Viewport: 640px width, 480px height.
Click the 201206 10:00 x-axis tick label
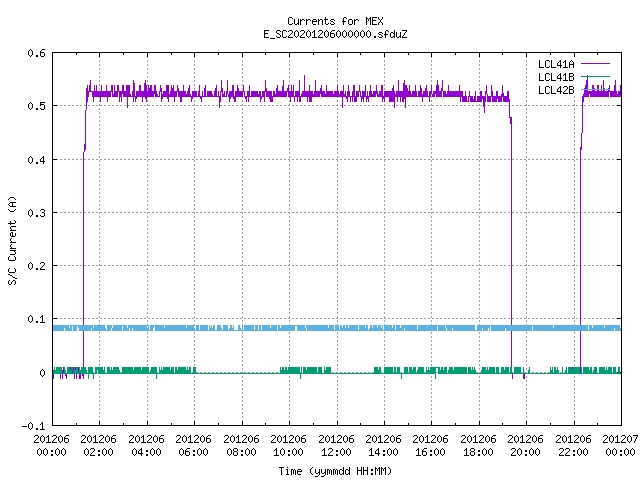coord(289,445)
